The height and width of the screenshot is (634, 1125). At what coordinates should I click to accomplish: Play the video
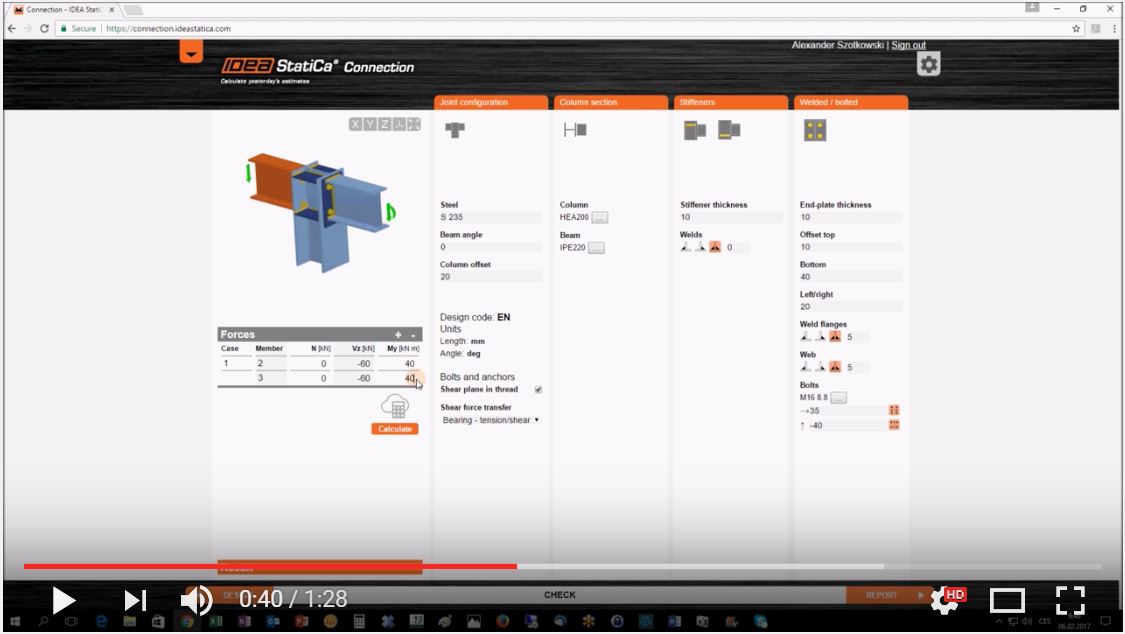coord(63,600)
